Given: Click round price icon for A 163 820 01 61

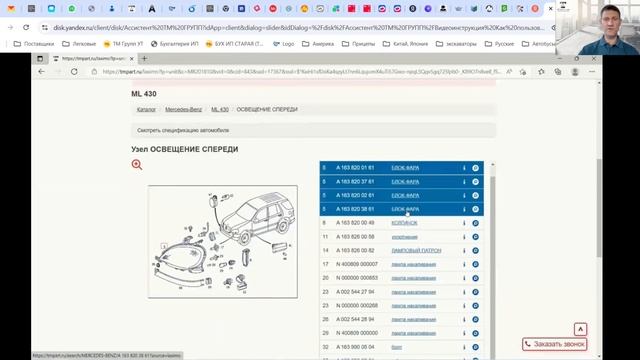Looking at the screenshot, I should click(476, 168).
